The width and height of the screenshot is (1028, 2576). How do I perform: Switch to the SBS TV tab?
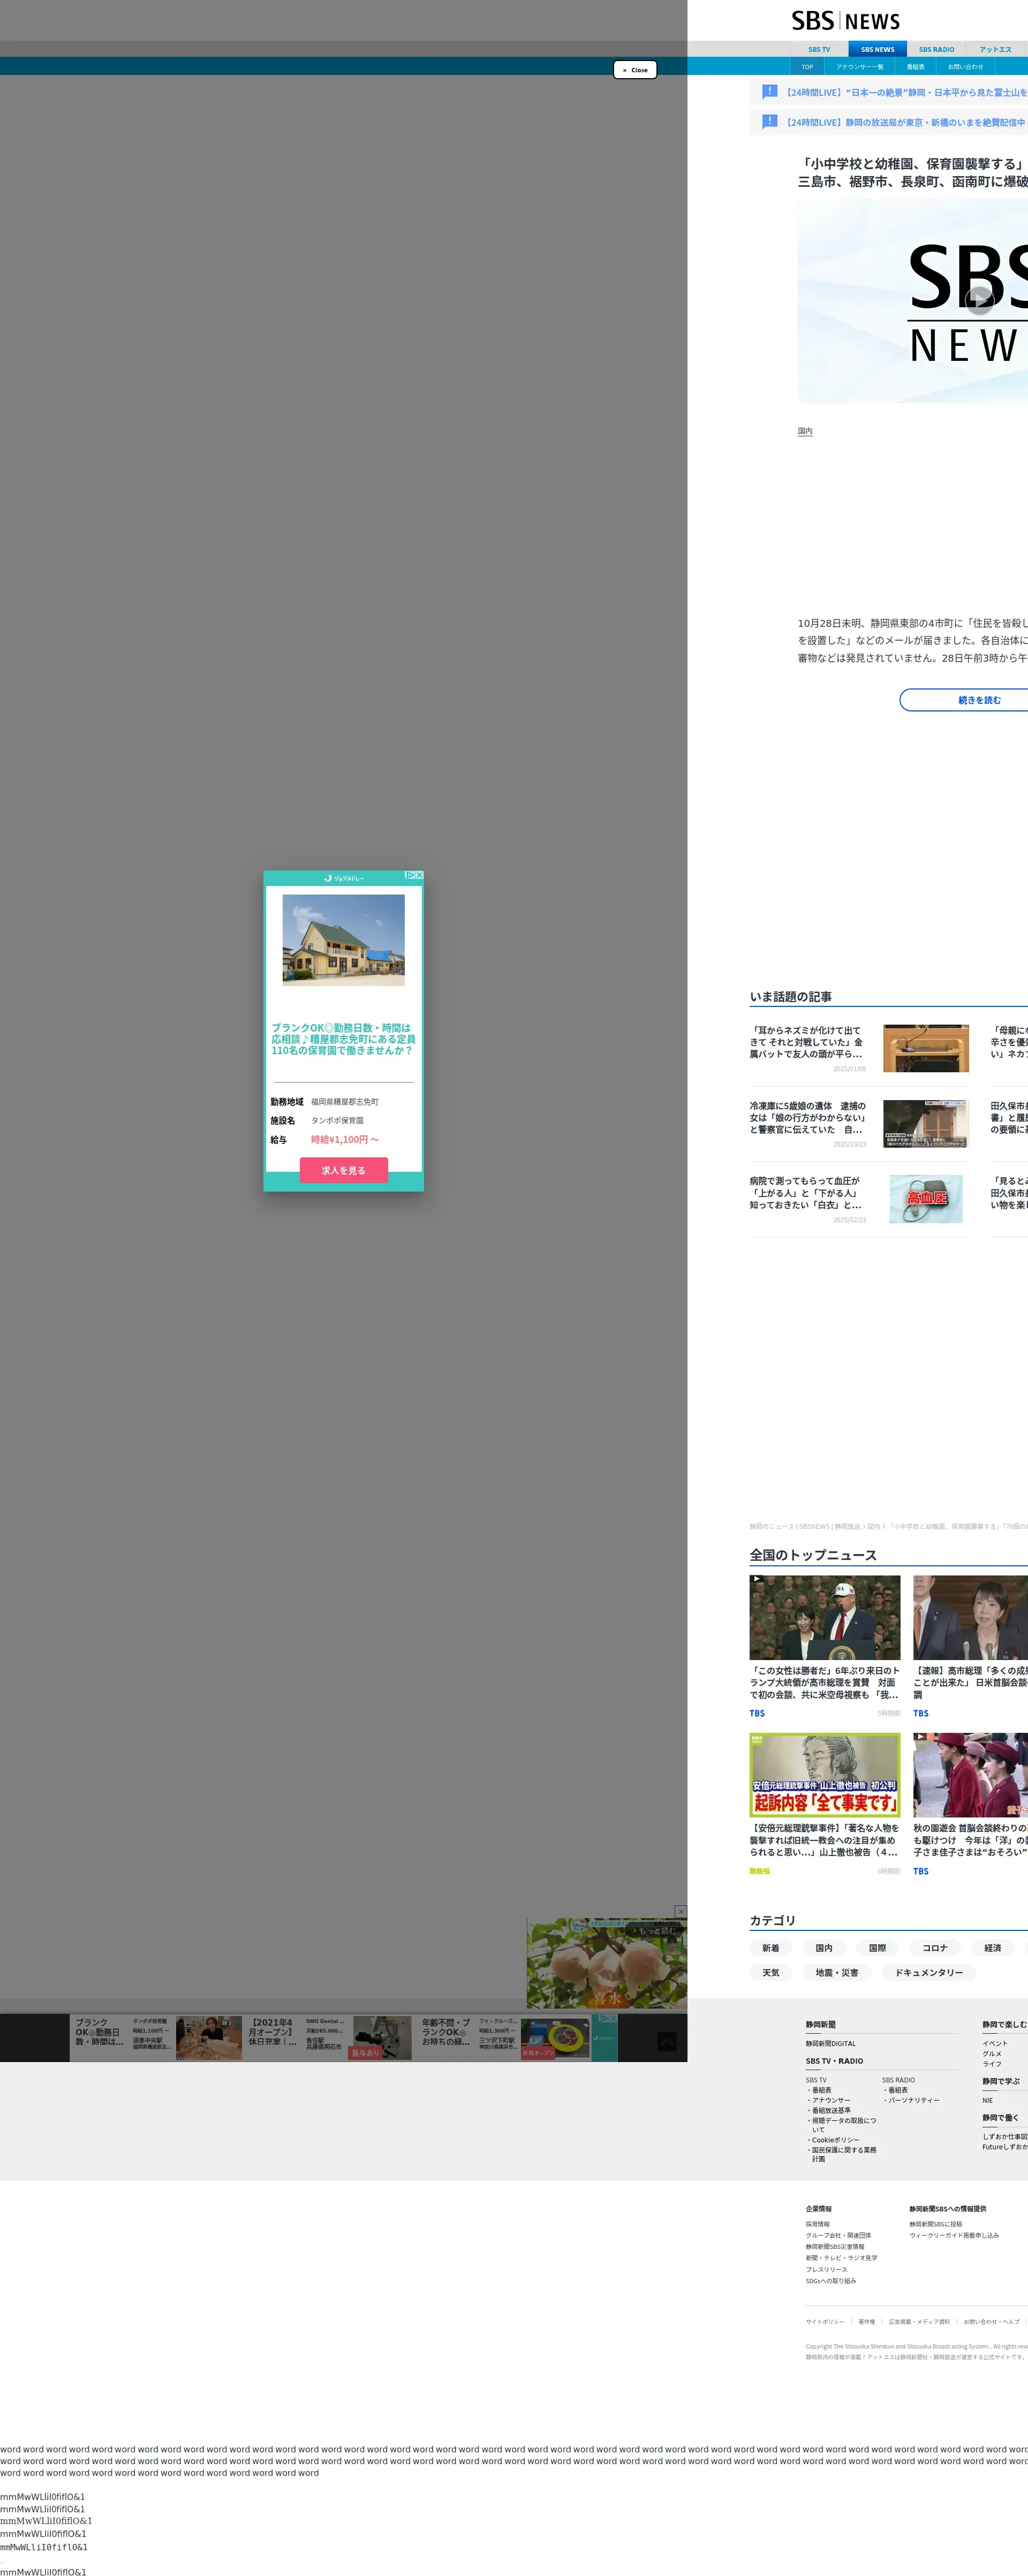819,49
